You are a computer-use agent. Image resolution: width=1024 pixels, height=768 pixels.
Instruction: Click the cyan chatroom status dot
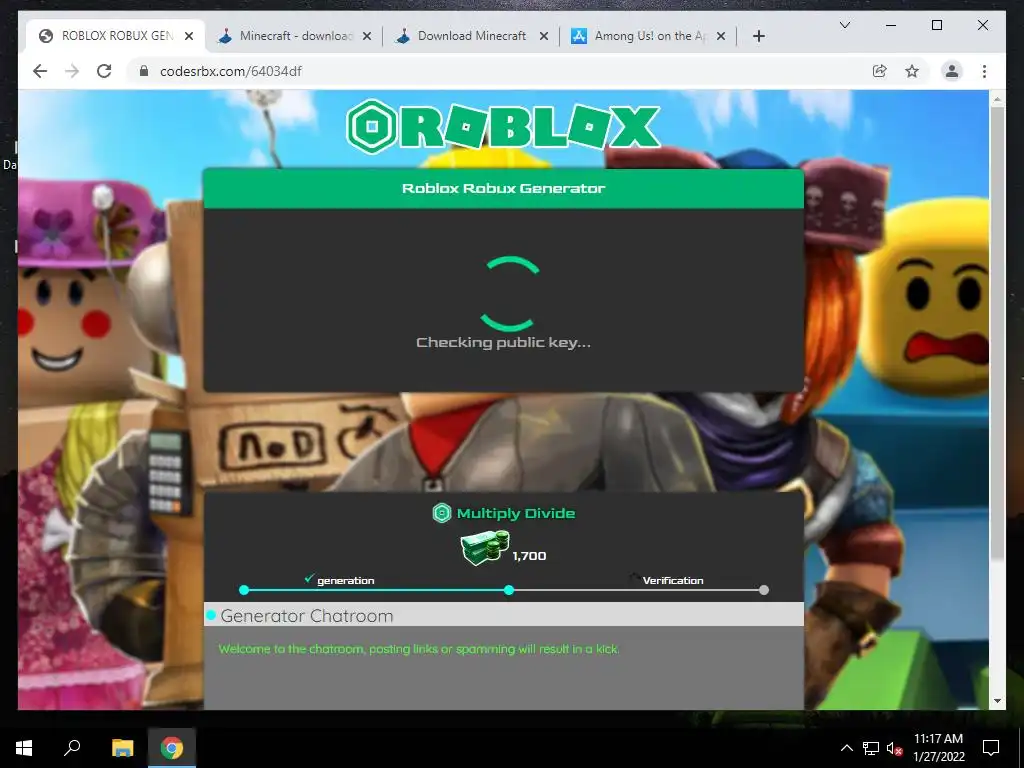point(211,615)
